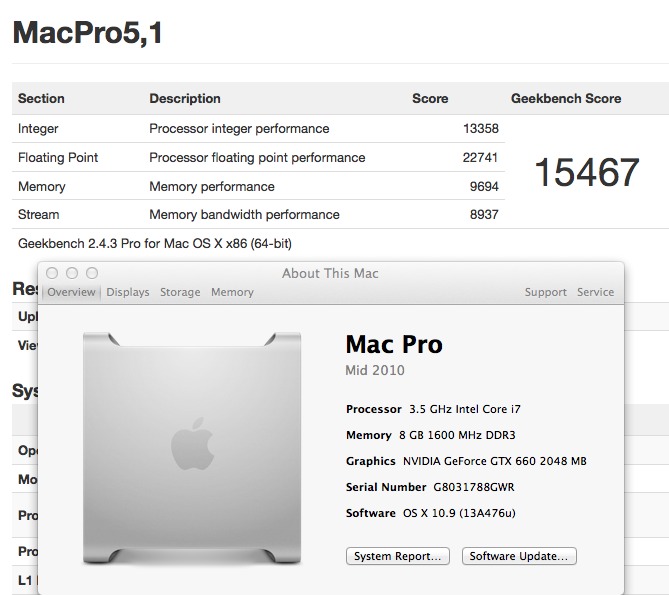Open the Support link
This screenshot has height=595, width=669.
pyautogui.click(x=546, y=292)
